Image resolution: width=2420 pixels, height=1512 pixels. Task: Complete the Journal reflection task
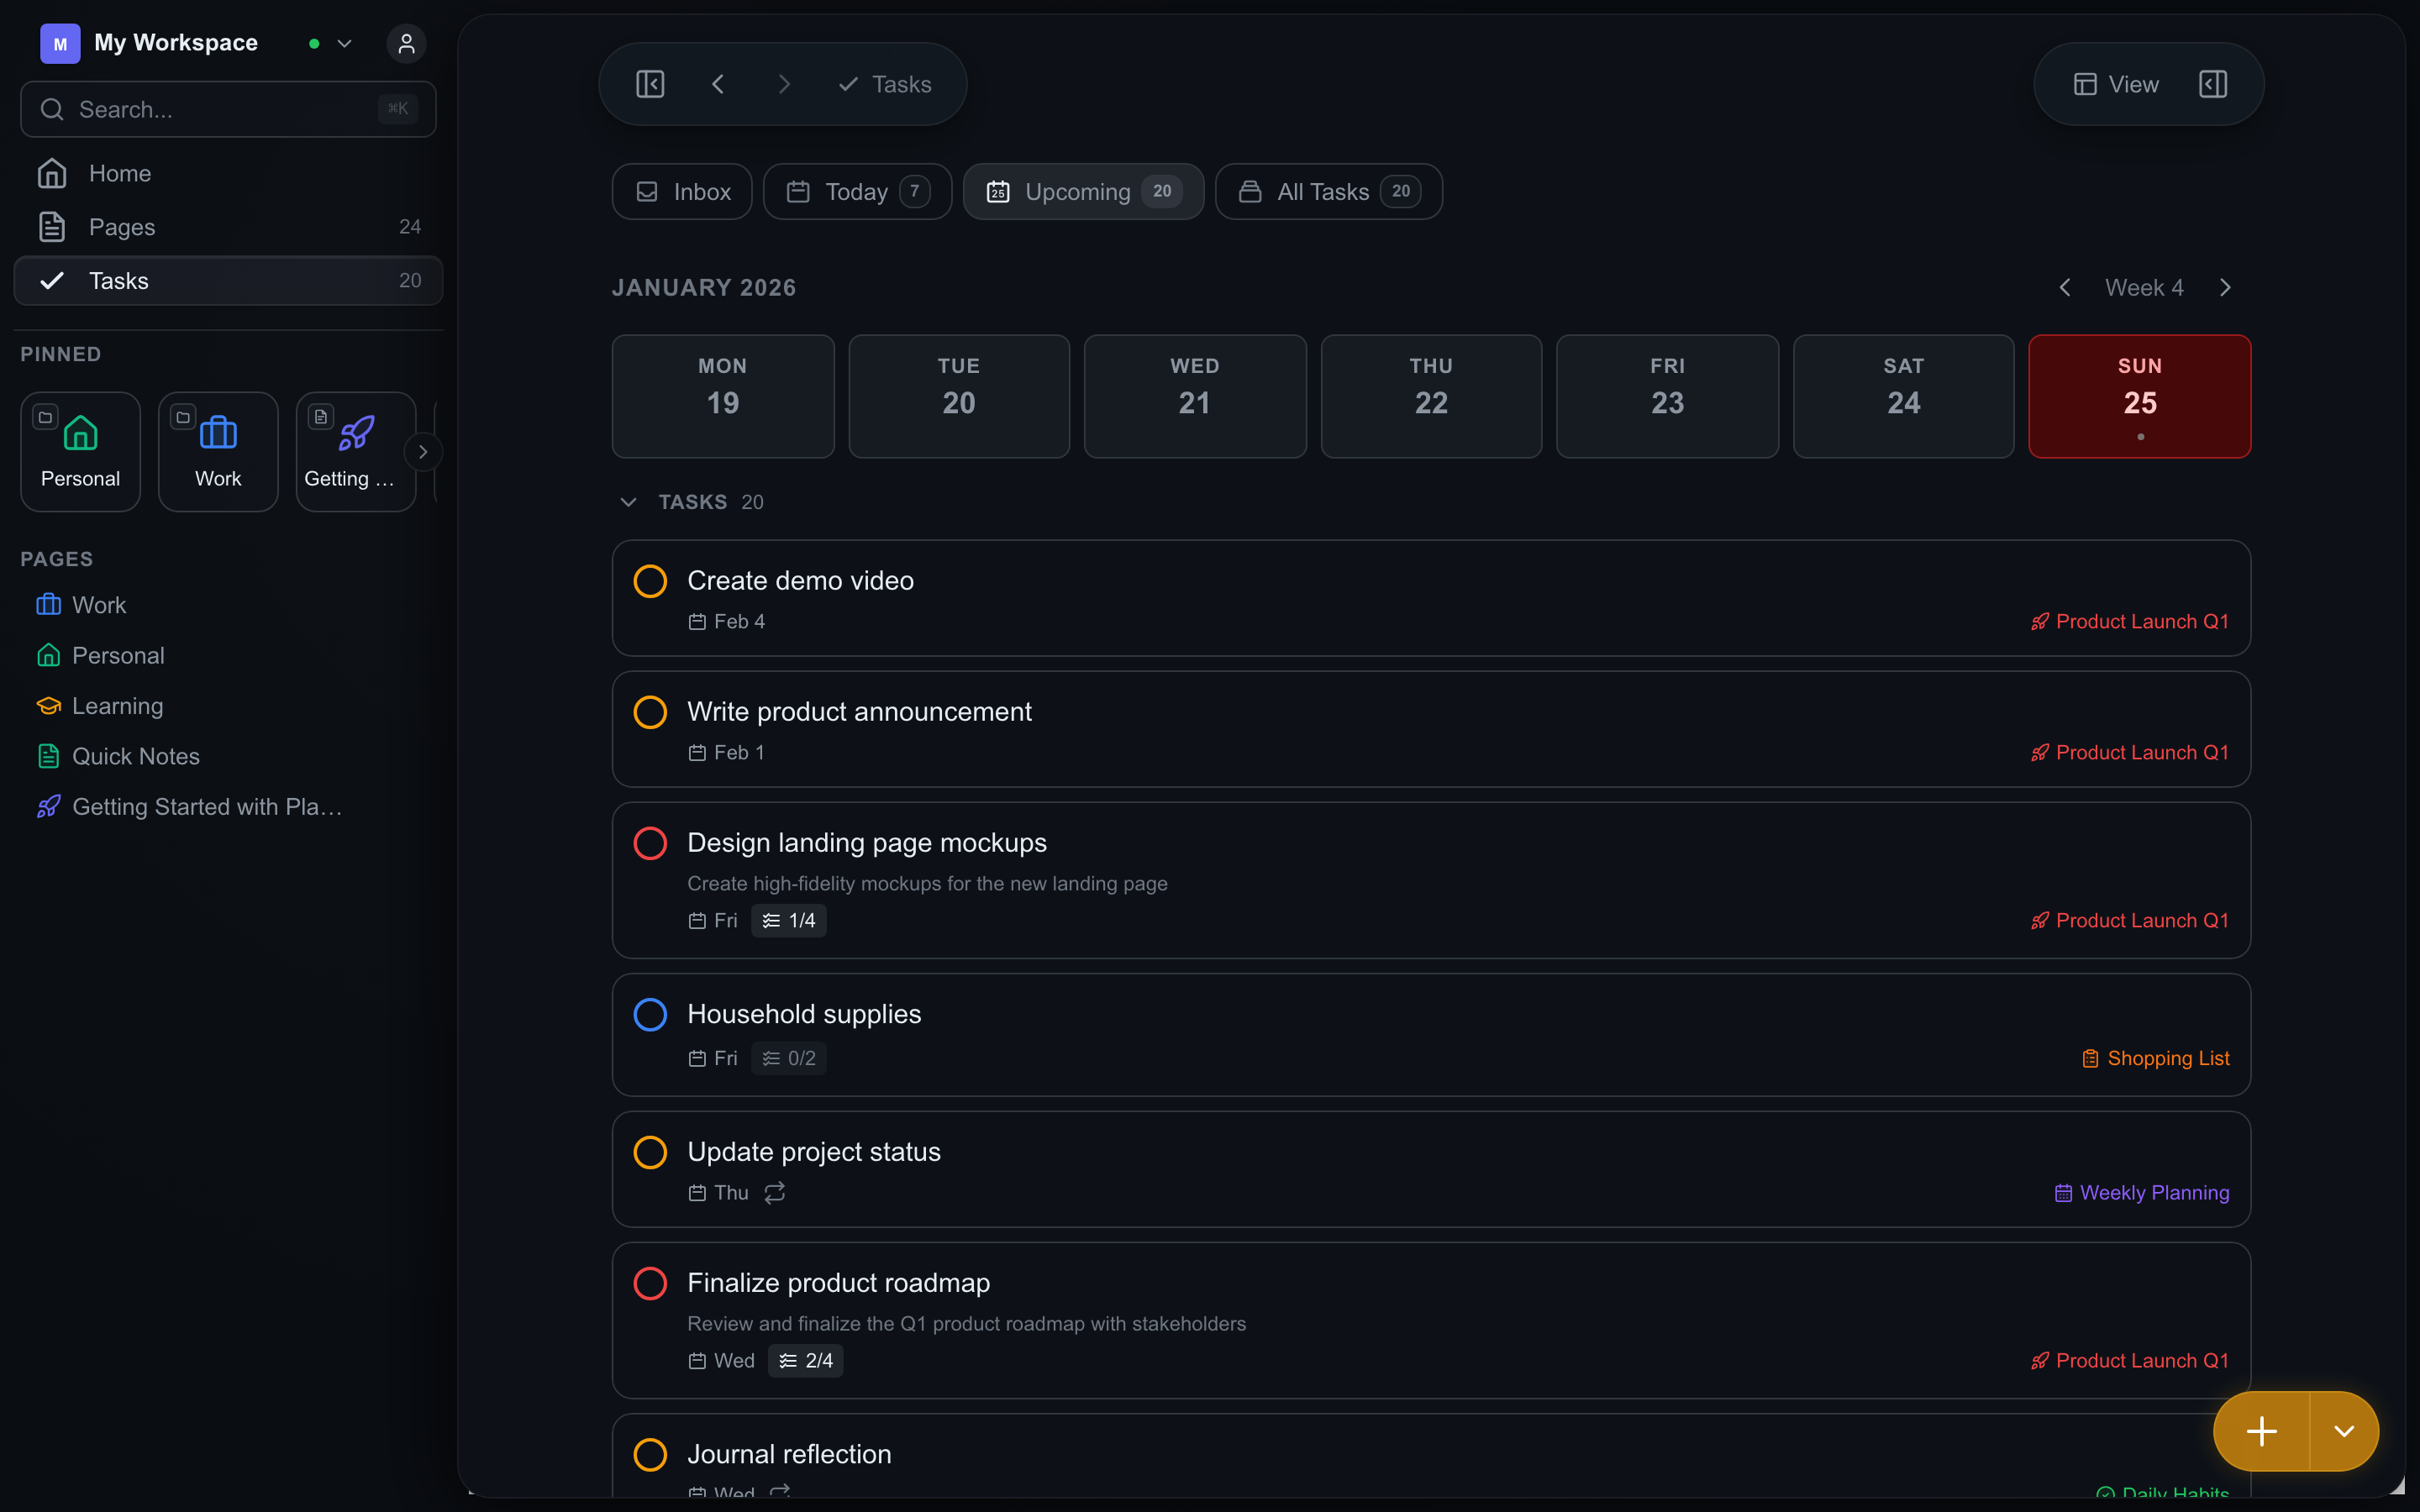(x=650, y=1454)
